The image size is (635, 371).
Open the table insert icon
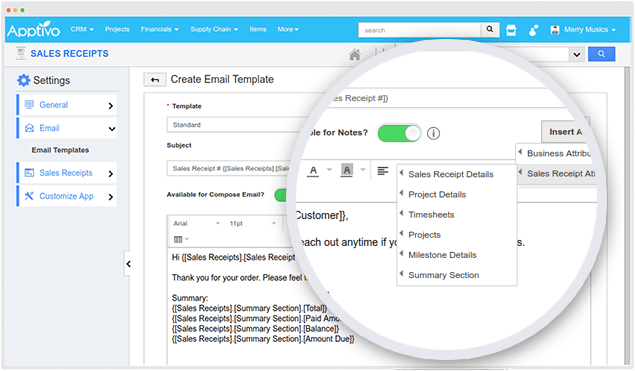[x=181, y=239]
